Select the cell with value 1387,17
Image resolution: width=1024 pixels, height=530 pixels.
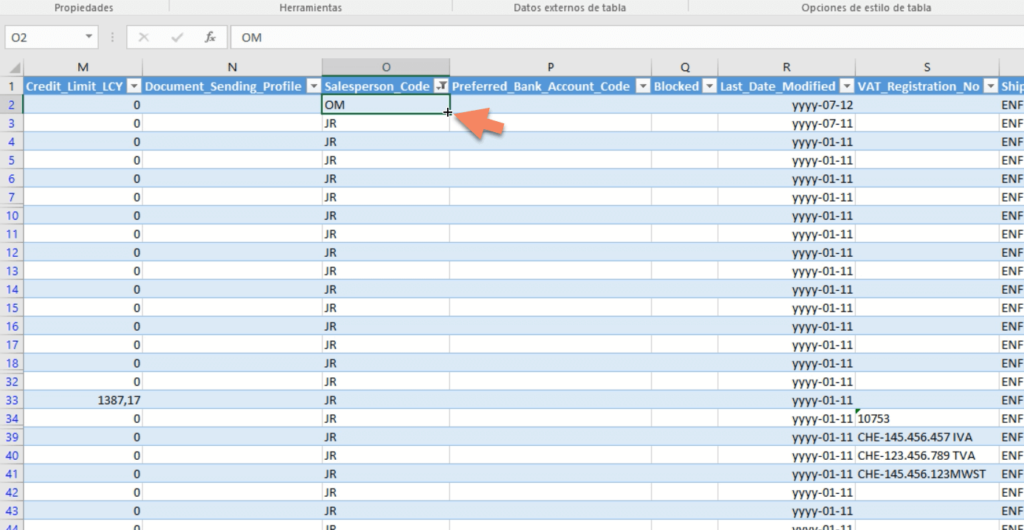tap(83, 399)
